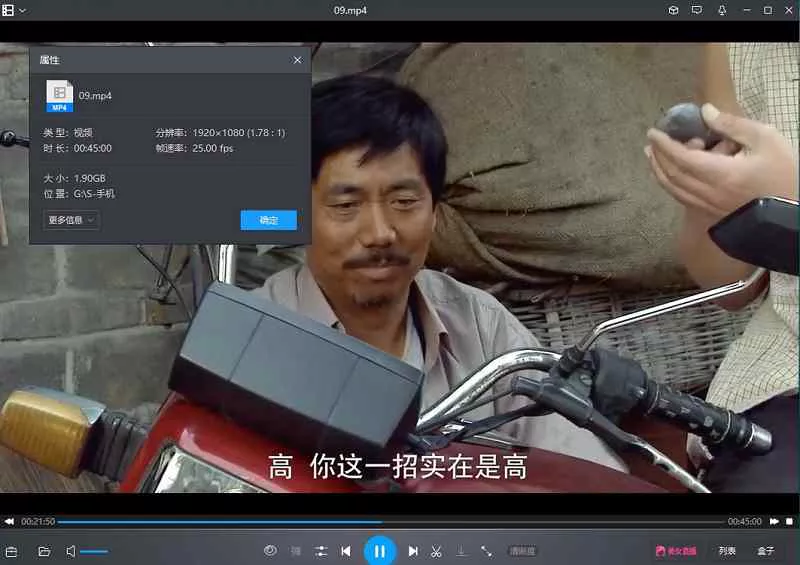800x565 pixels.
Task: Enter fullscreen with the expand arrows icon
Action: [486, 551]
